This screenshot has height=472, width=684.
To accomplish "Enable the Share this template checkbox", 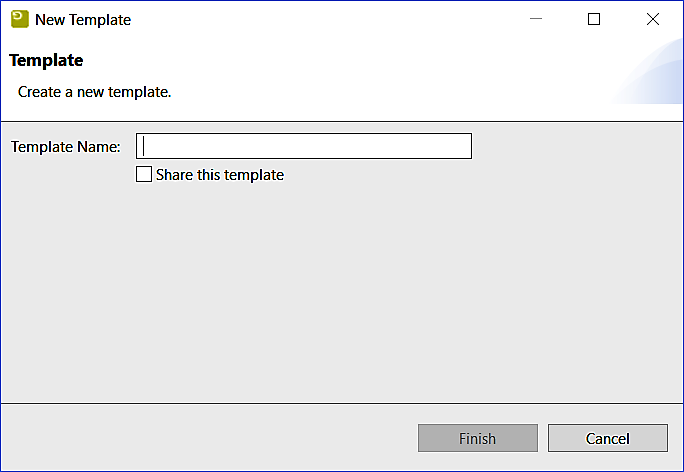I will (144, 175).
